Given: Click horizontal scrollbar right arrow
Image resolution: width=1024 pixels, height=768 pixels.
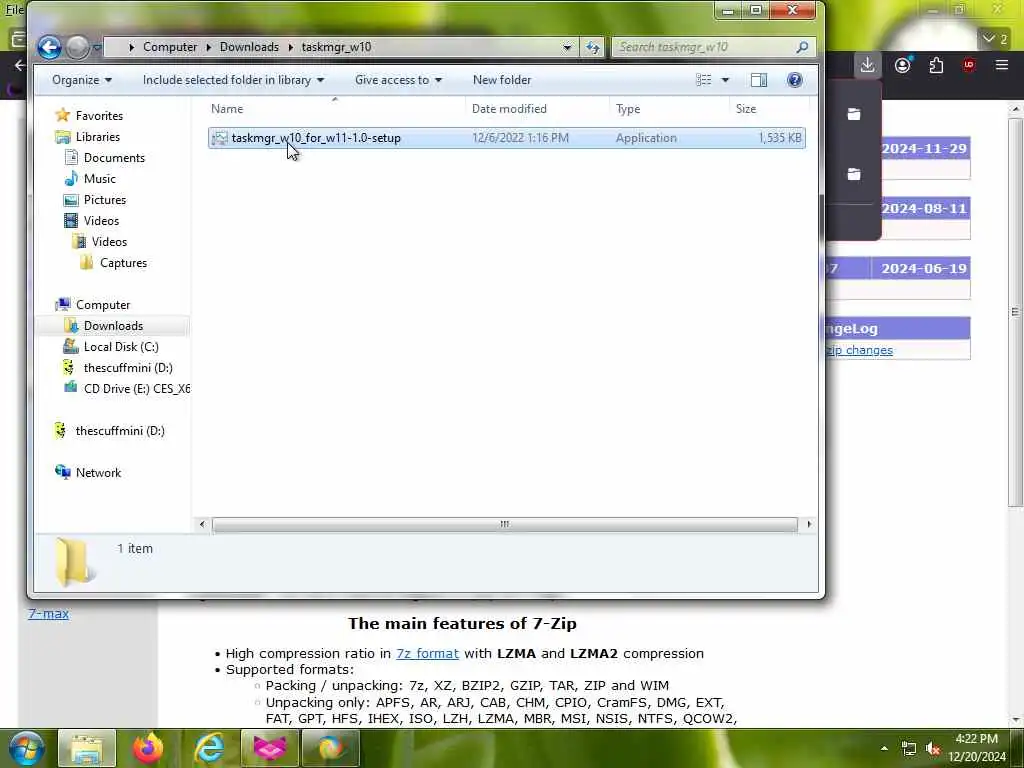Looking at the screenshot, I should [809, 524].
